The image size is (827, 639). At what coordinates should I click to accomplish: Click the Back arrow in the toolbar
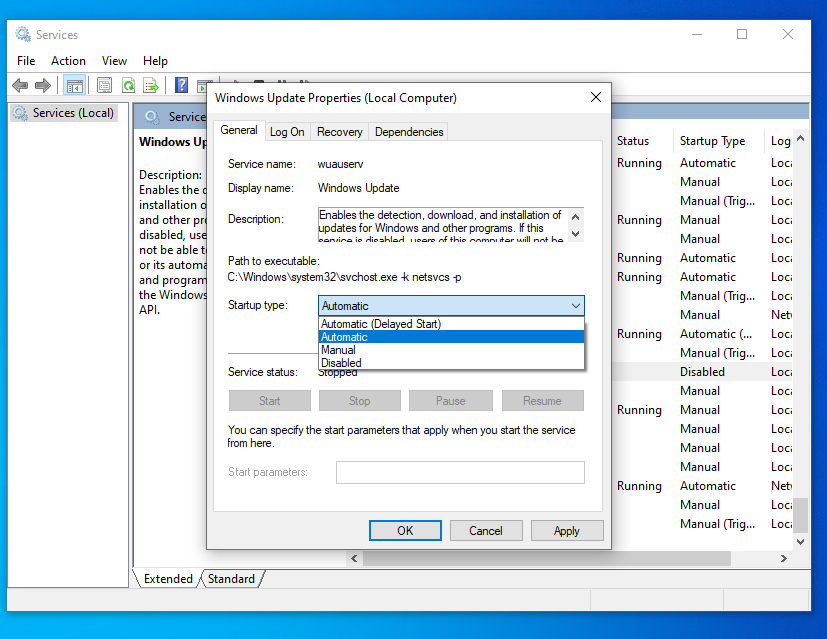click(20, 86)
